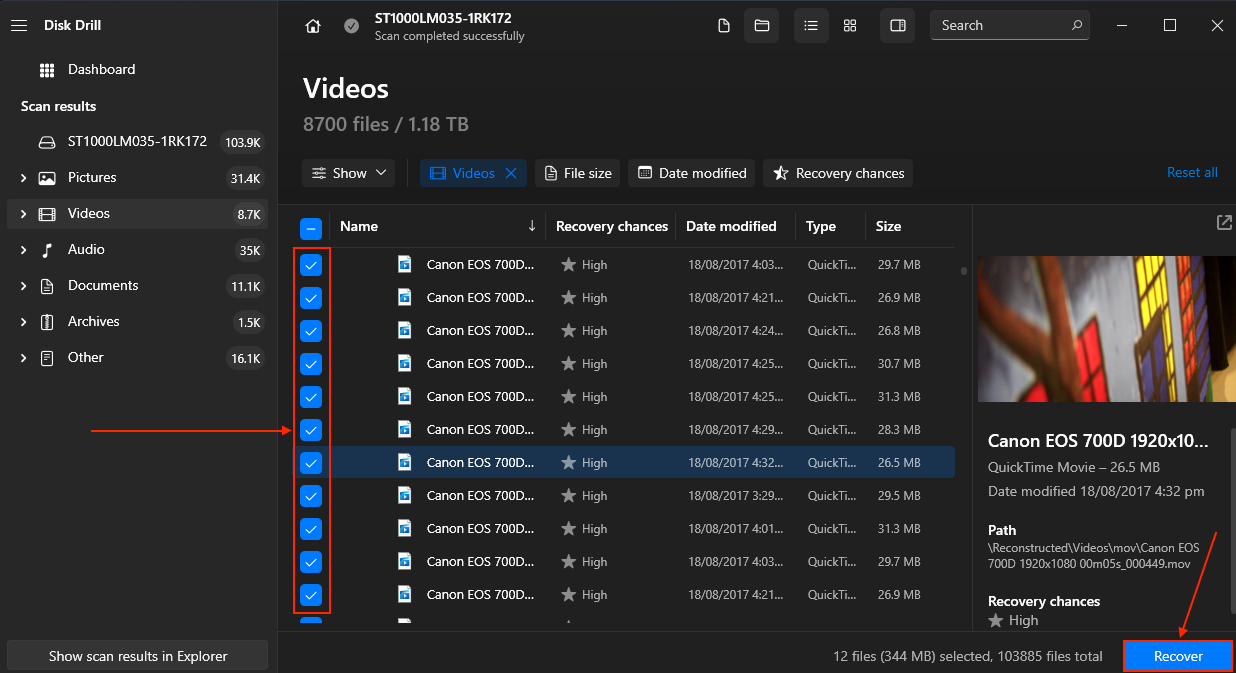Open preview in external window icon

coord(1224,223)
